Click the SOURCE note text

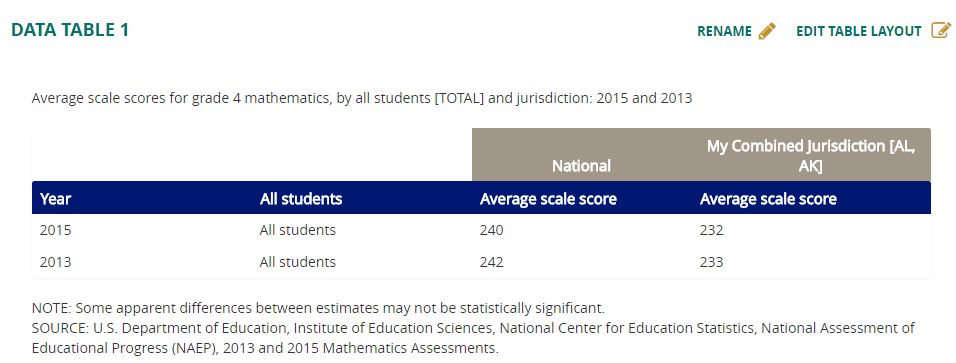tap(473, 338)
